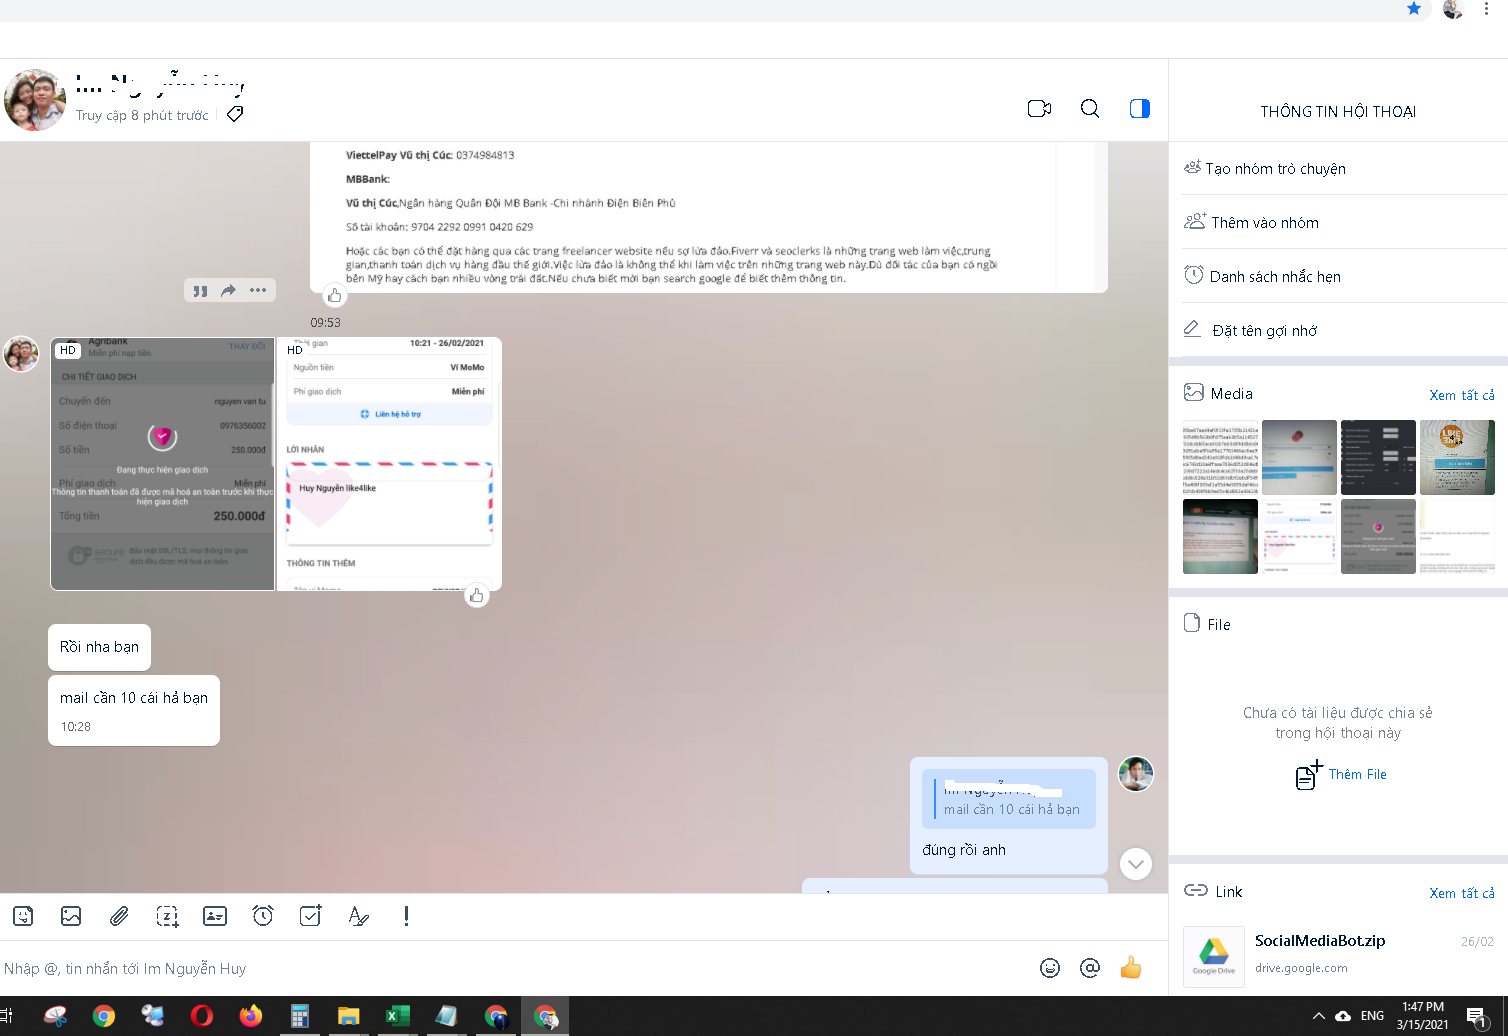
Task: Jump to latest messages with down chevron
Action: (x=1136, y=864)
